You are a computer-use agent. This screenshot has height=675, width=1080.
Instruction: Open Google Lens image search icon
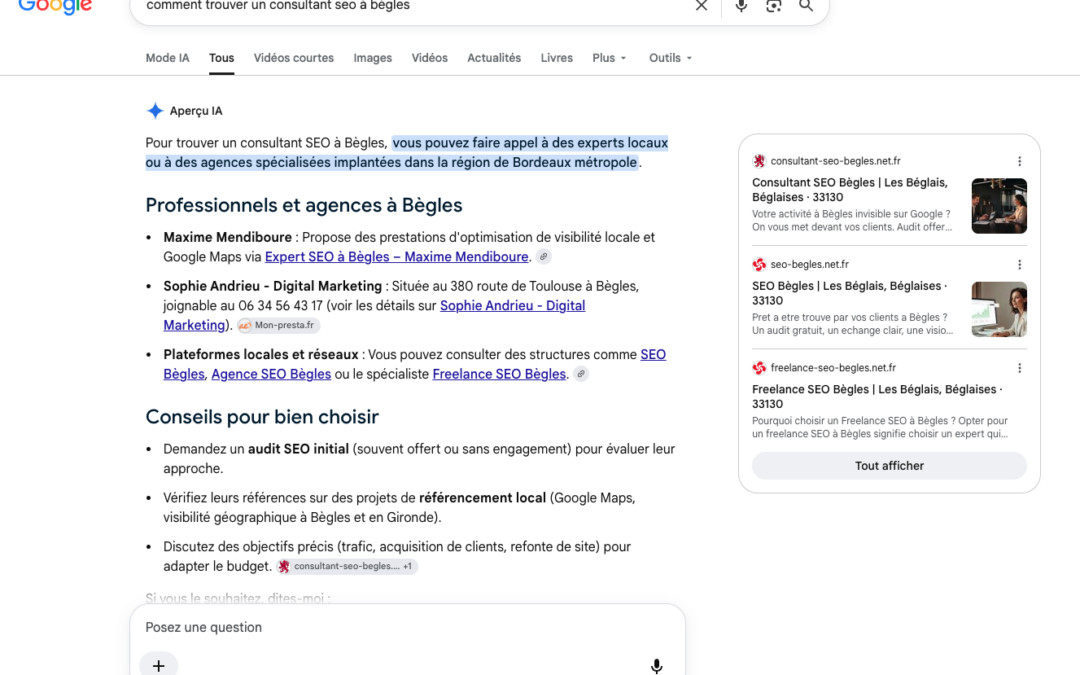(x=773, y=6)
